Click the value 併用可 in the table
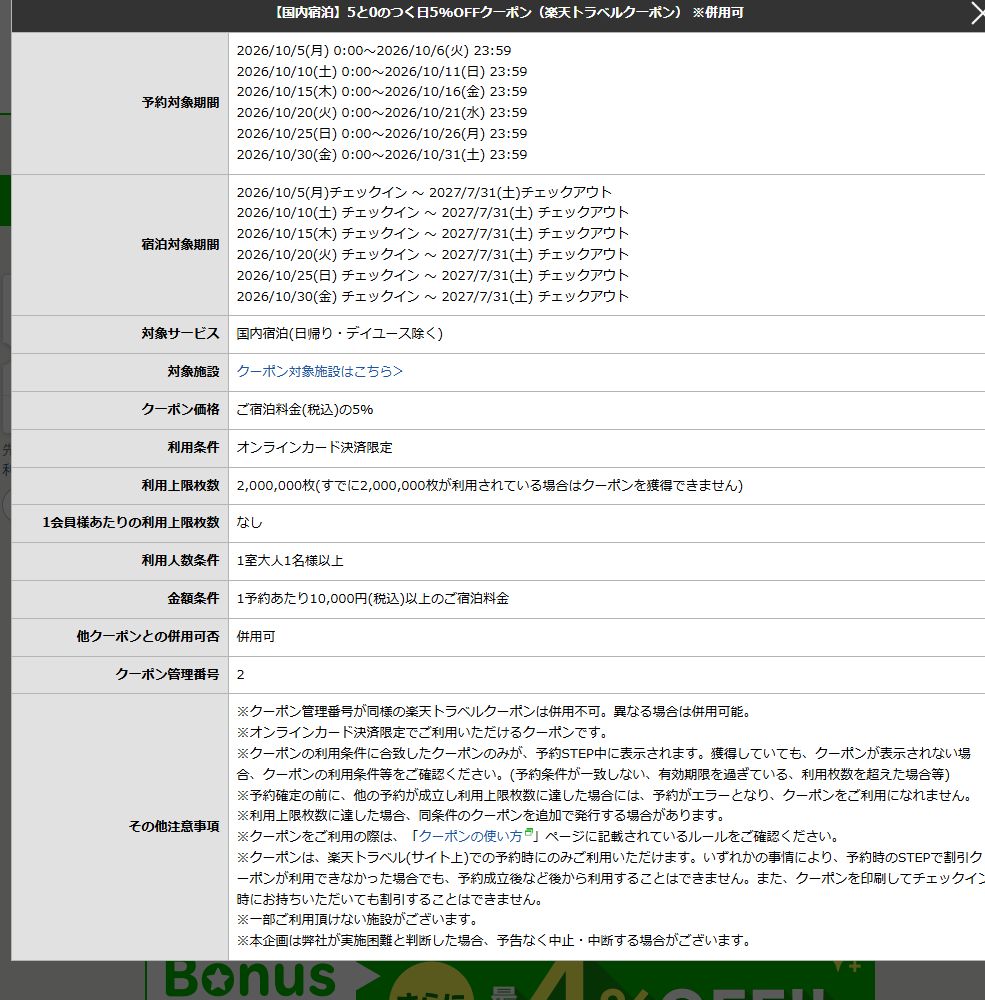 coord(256,636)
